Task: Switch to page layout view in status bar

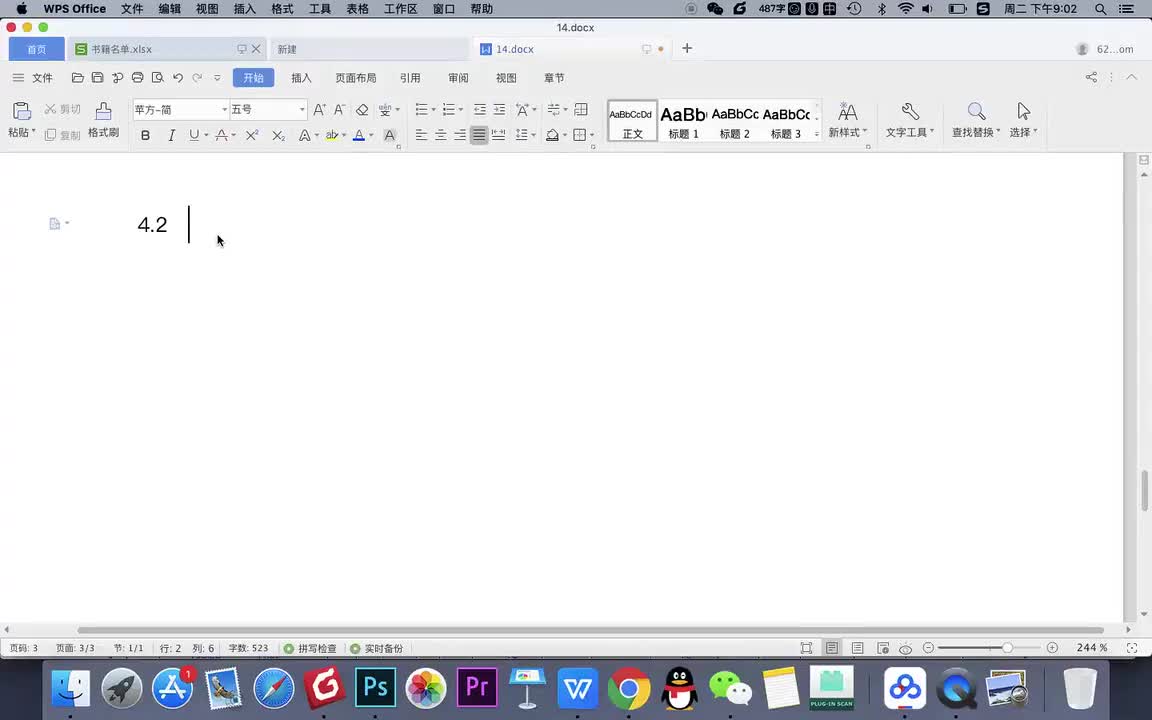Action: pos(832,648)
